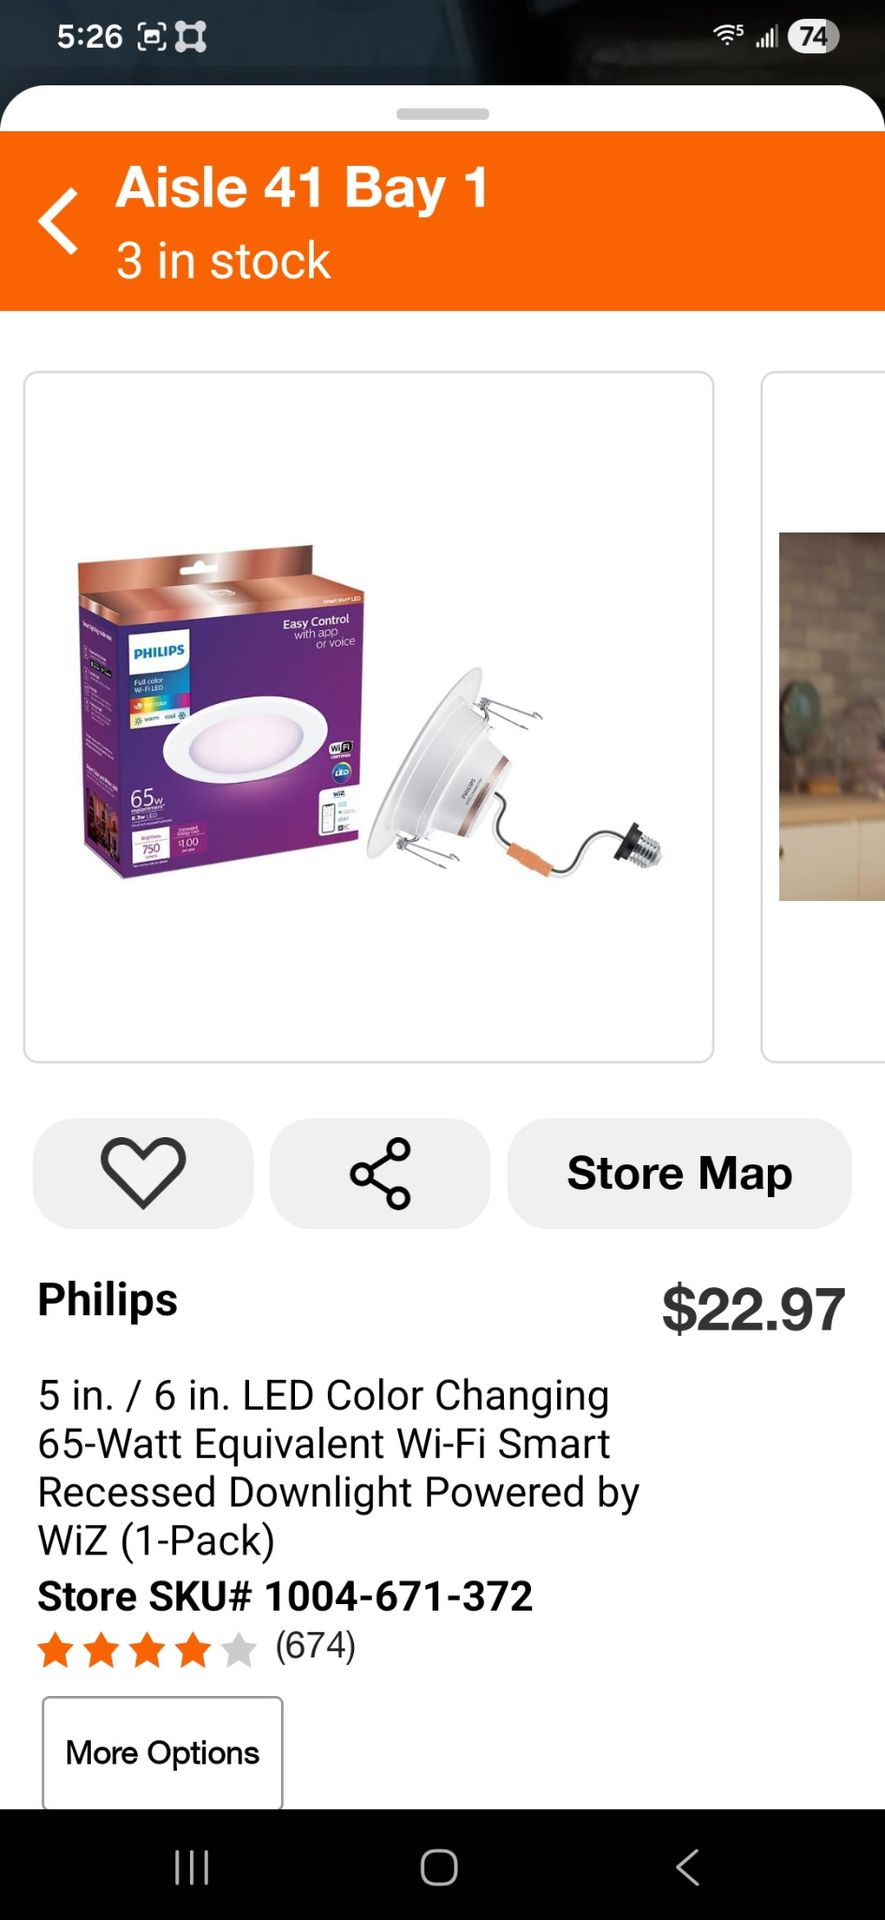Tap the $22.97 price

coord(753,1309)
